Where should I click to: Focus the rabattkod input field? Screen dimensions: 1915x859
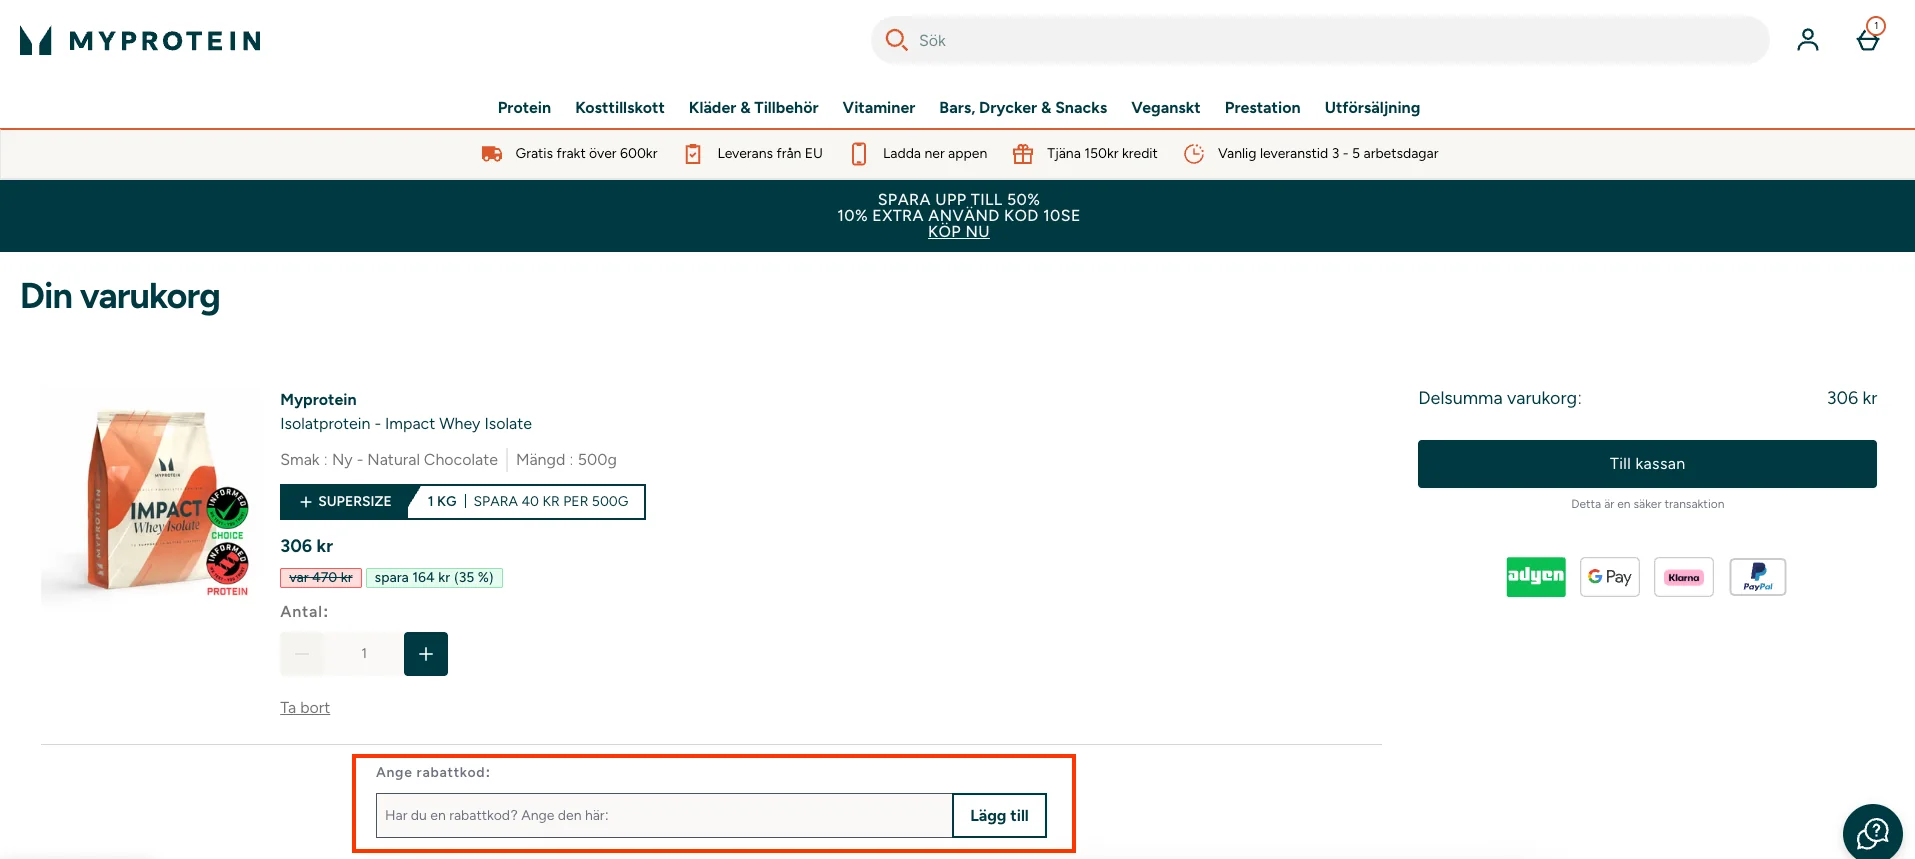pos(664,816)
